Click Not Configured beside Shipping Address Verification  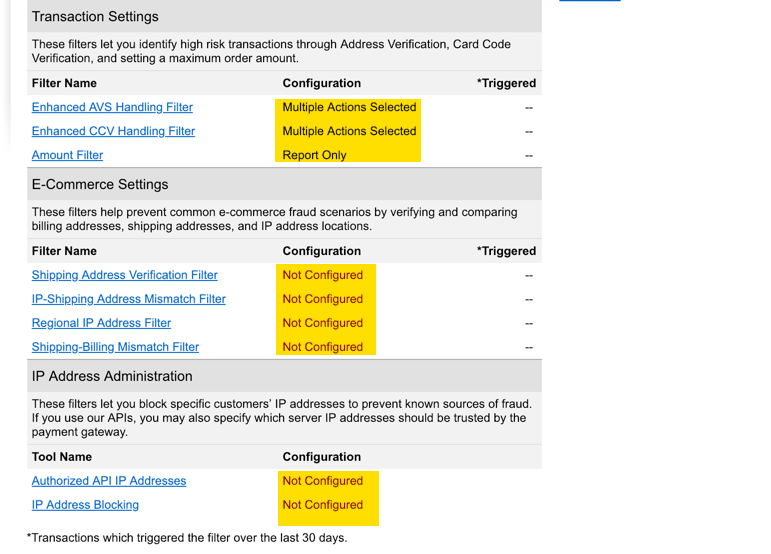click(x=323, y=275)
